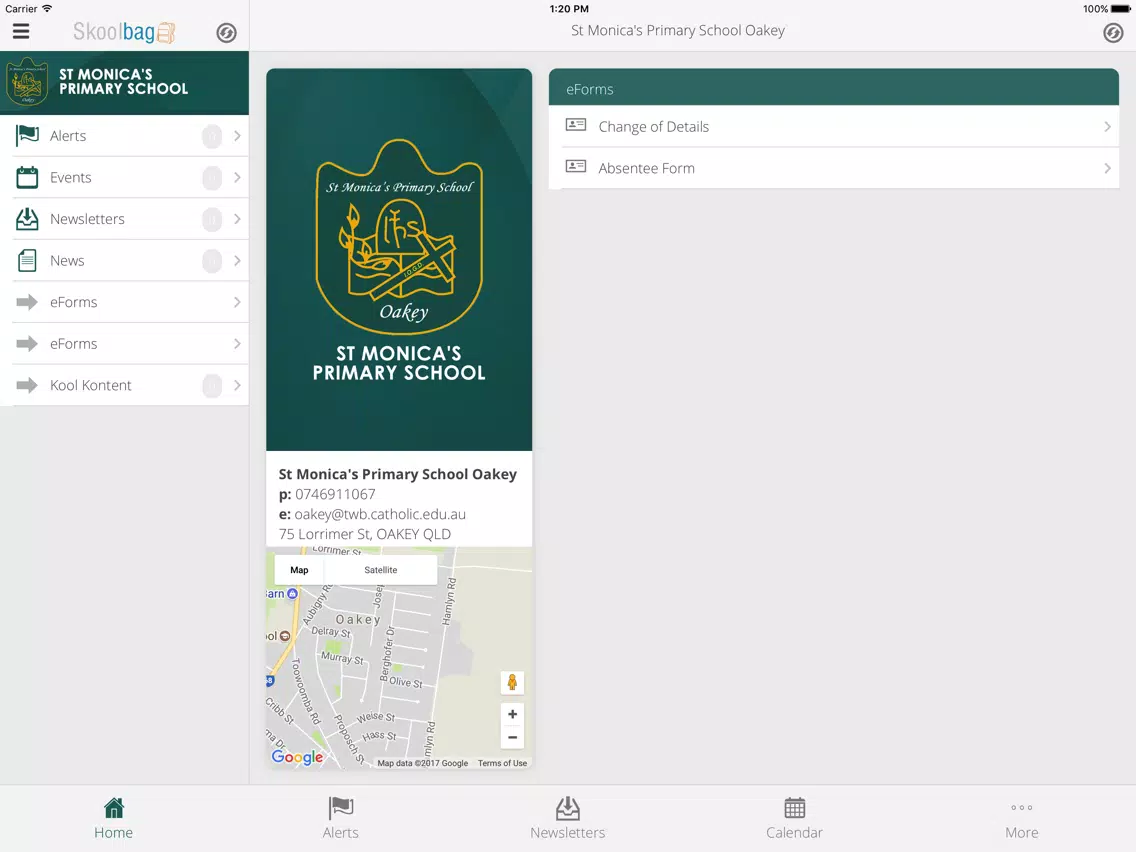
Task: Click the arrow icon of first eForms row
Action: [27, 301]
